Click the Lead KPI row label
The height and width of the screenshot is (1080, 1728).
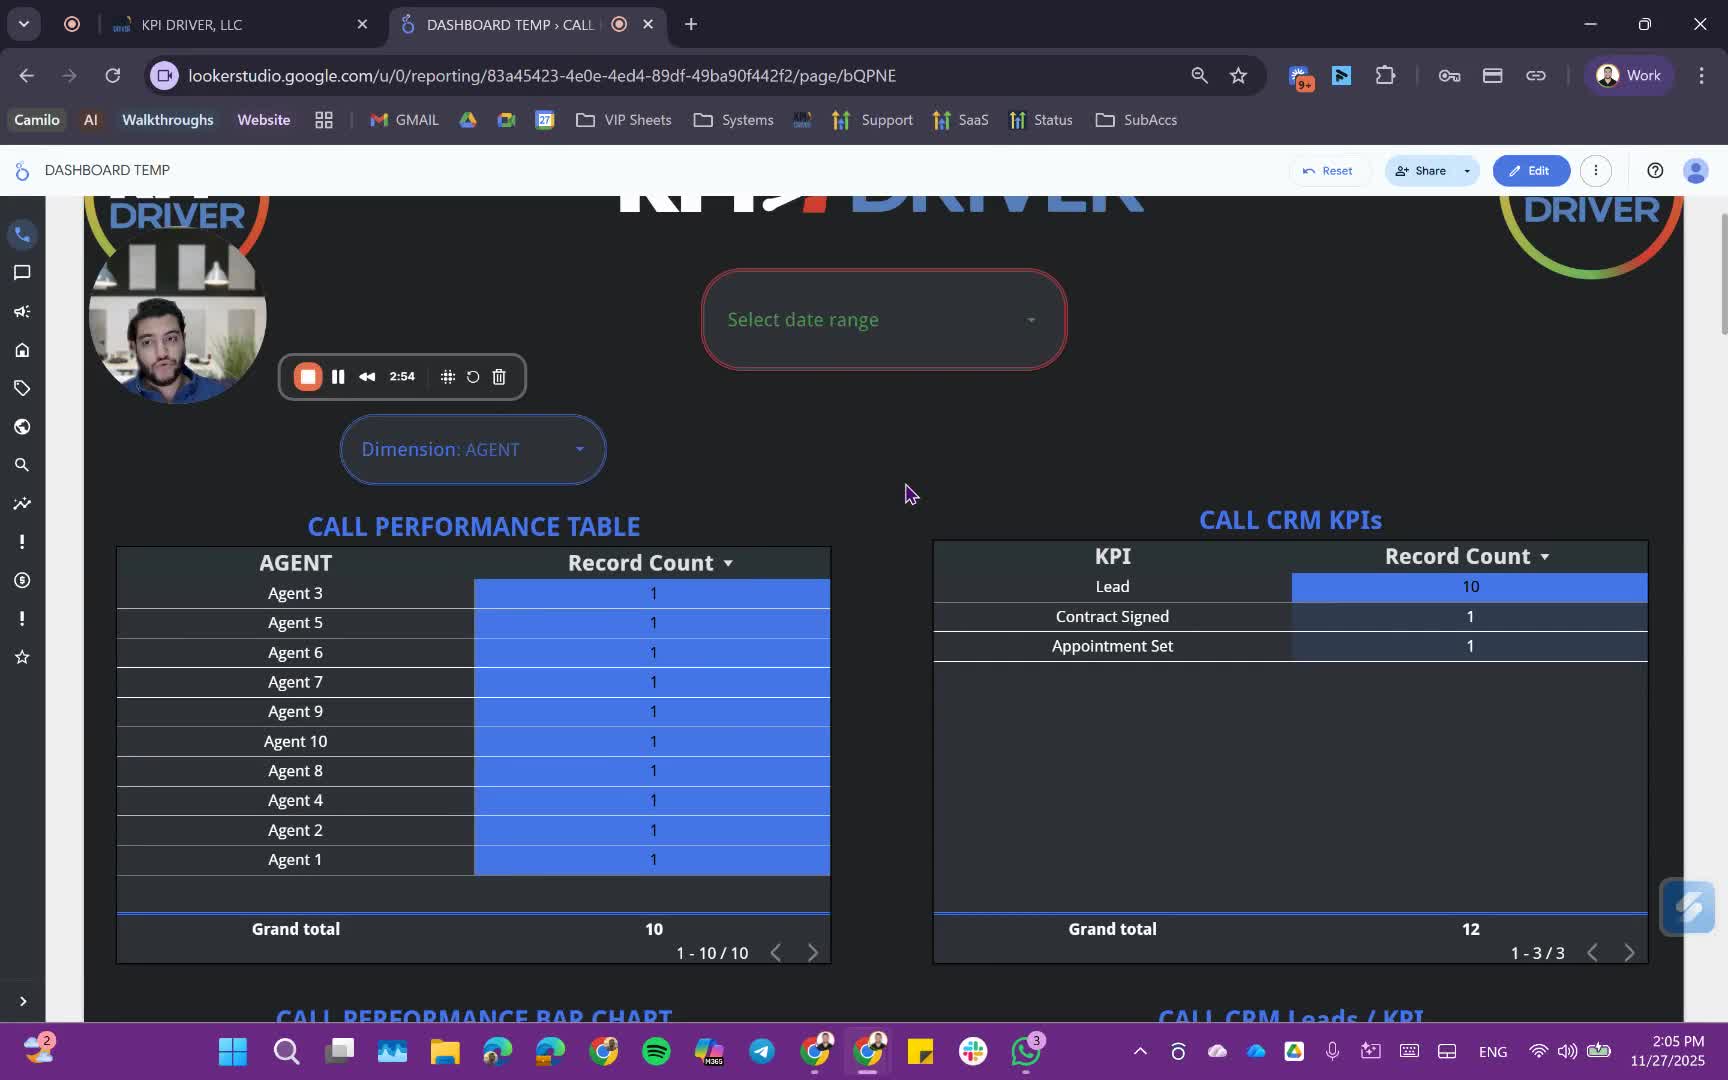coord(1112,587)
